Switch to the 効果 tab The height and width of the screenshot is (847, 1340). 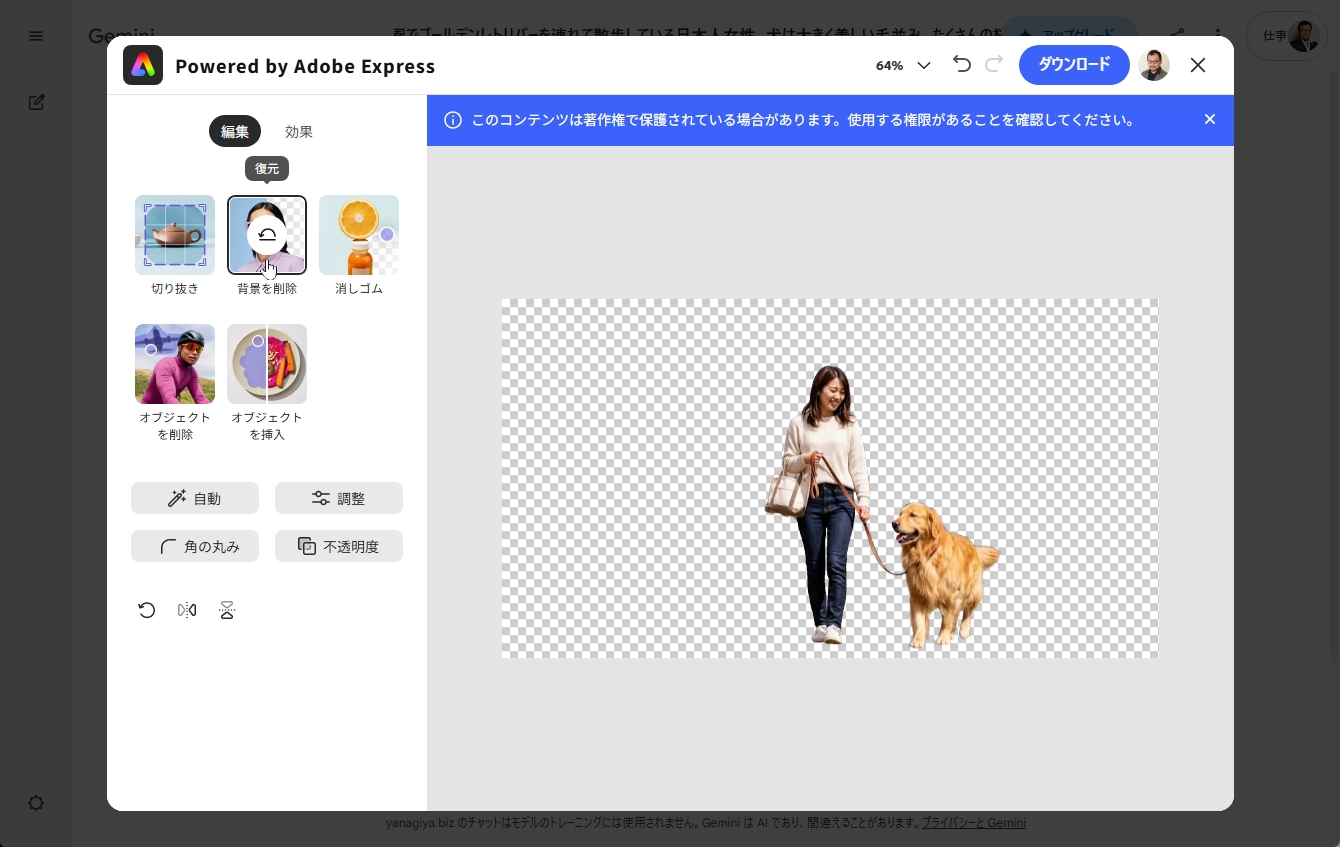click(x=299, y=131)
